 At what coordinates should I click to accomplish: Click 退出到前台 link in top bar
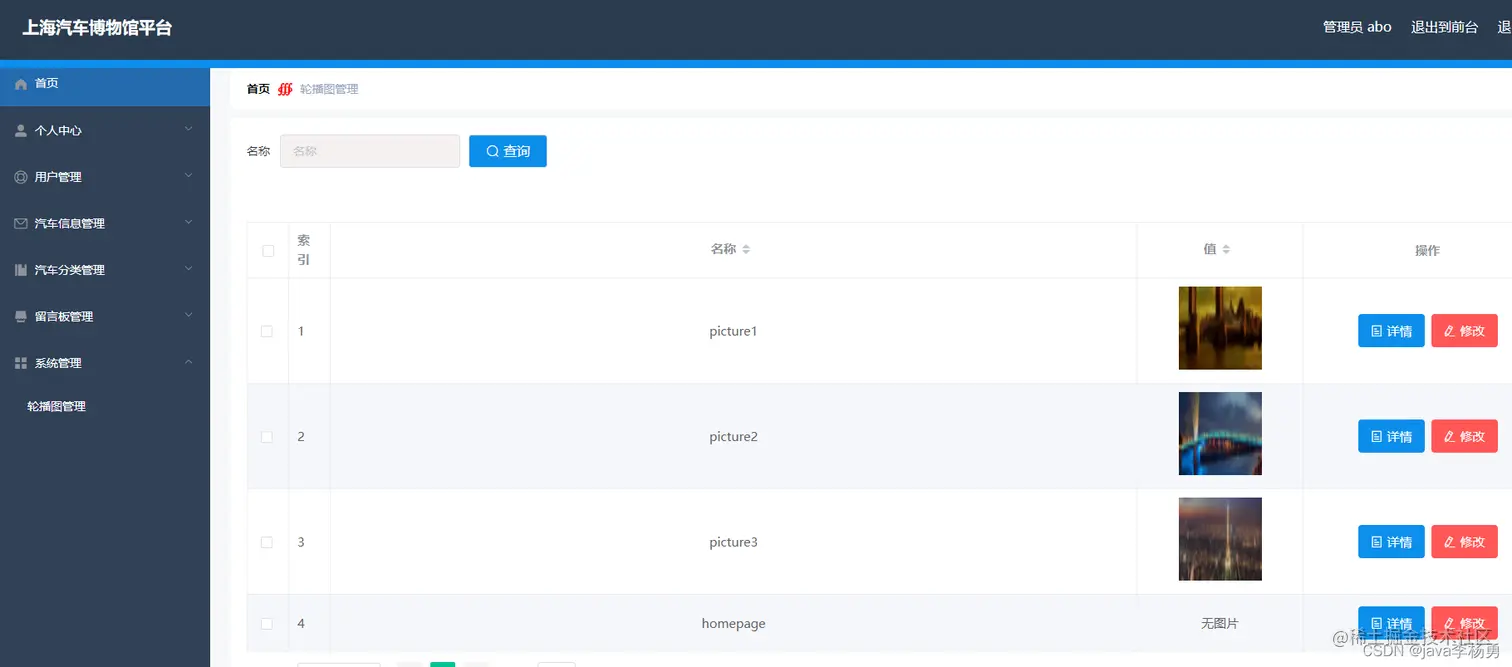[x=1444, y=27]
